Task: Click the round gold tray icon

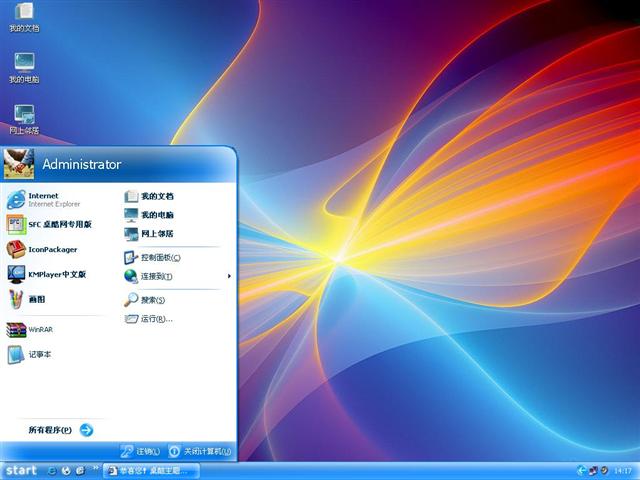Action: click(604, 470)
